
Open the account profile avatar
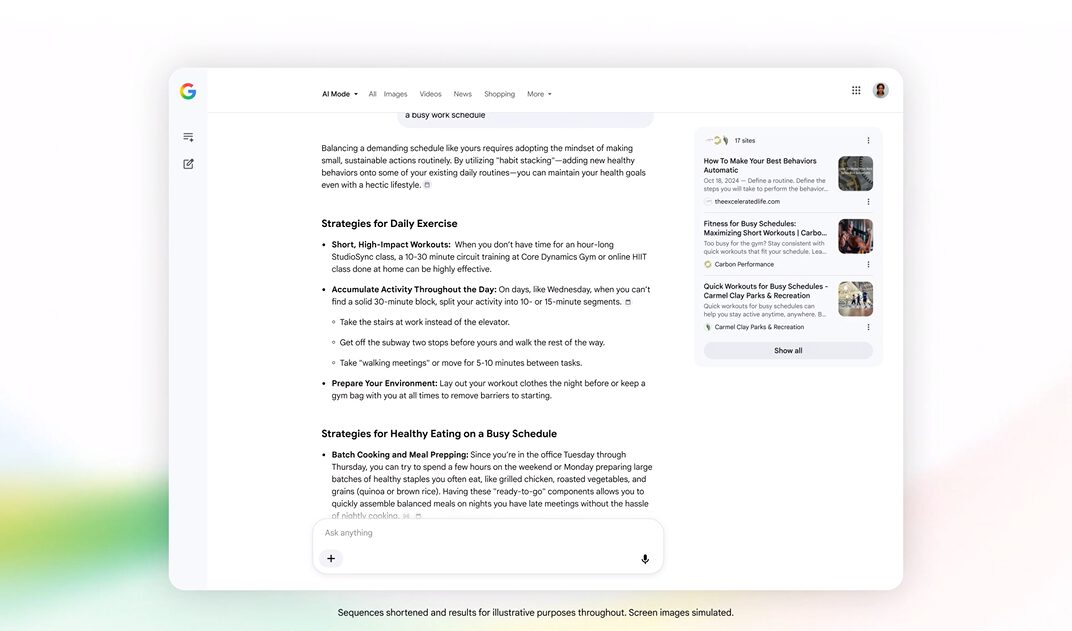tap(881, 90)
